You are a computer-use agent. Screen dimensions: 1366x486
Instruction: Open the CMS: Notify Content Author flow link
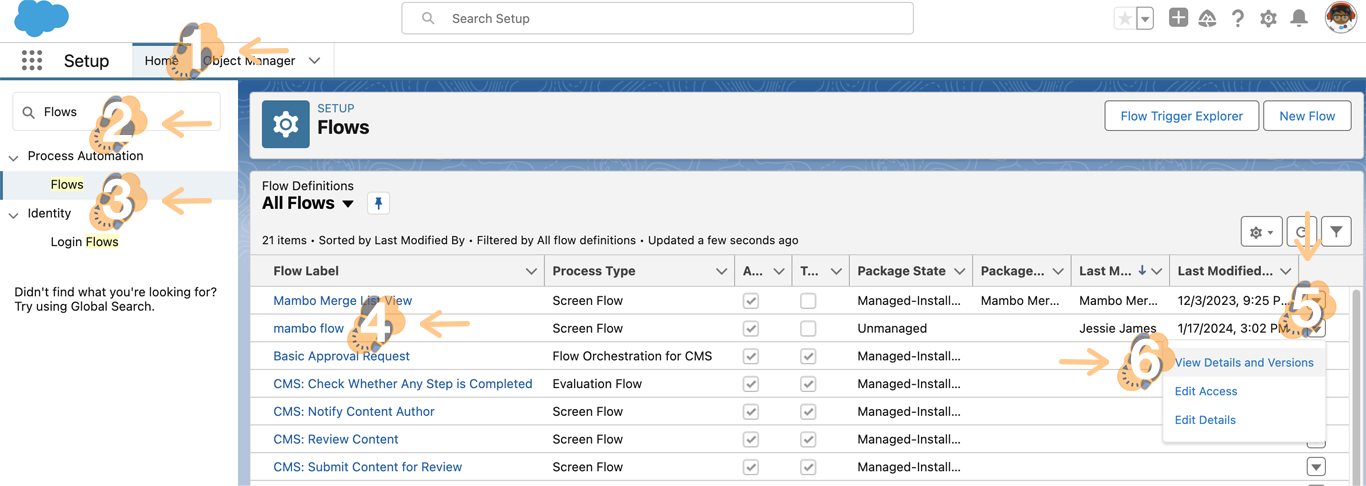click(354, 411)
